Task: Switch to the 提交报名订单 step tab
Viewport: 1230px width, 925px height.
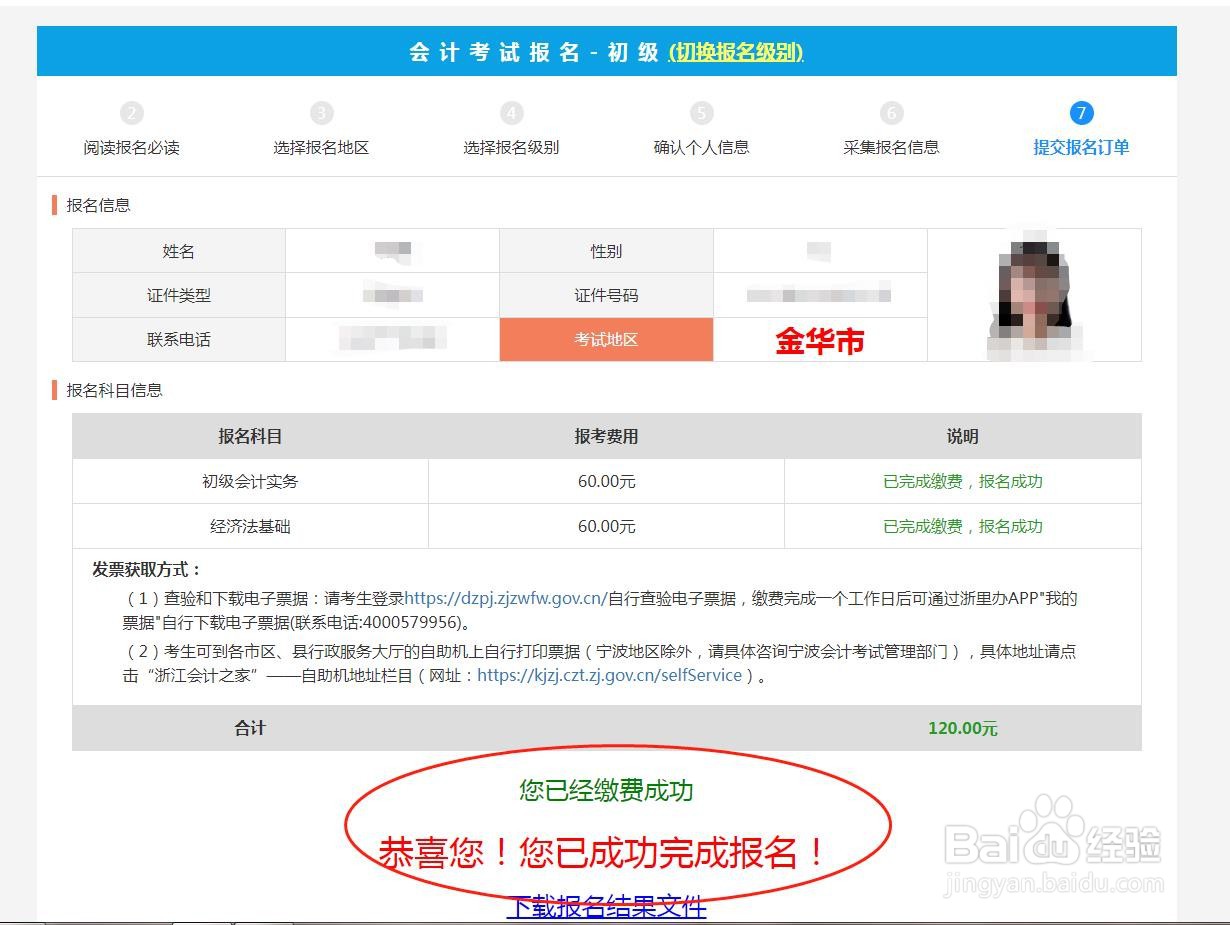Action: coord(1081,146)
